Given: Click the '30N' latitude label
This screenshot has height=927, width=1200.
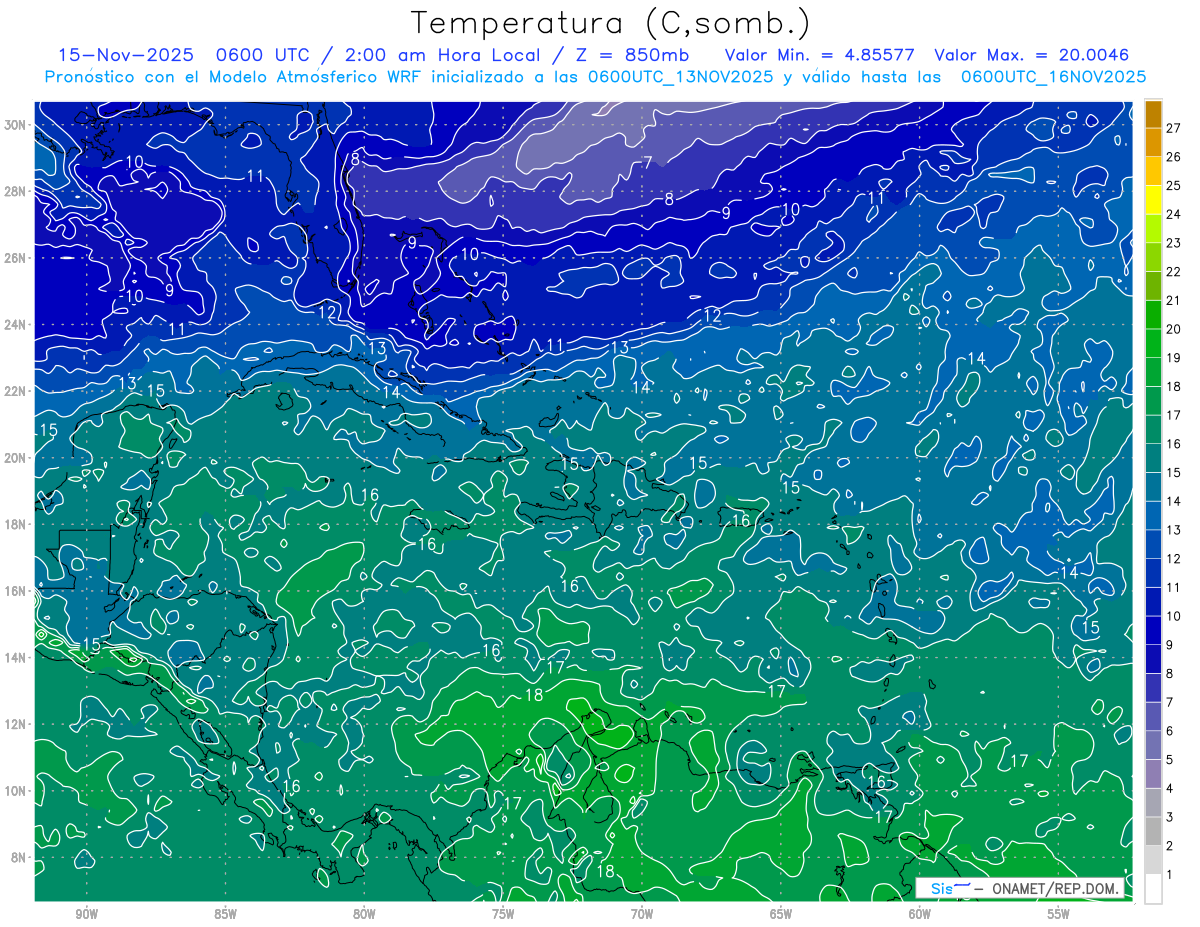Looking at the screenshot, I should coord(16,125).
